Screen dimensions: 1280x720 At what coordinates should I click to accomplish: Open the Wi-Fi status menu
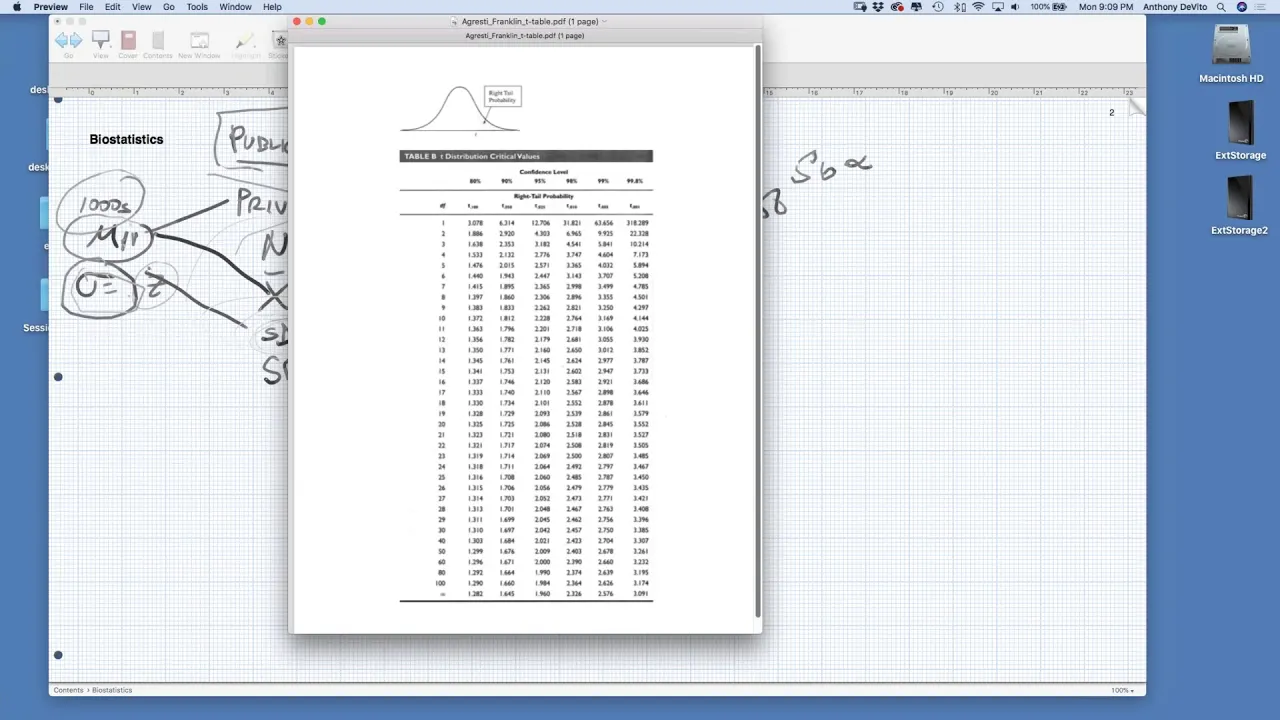coord(978,7)
